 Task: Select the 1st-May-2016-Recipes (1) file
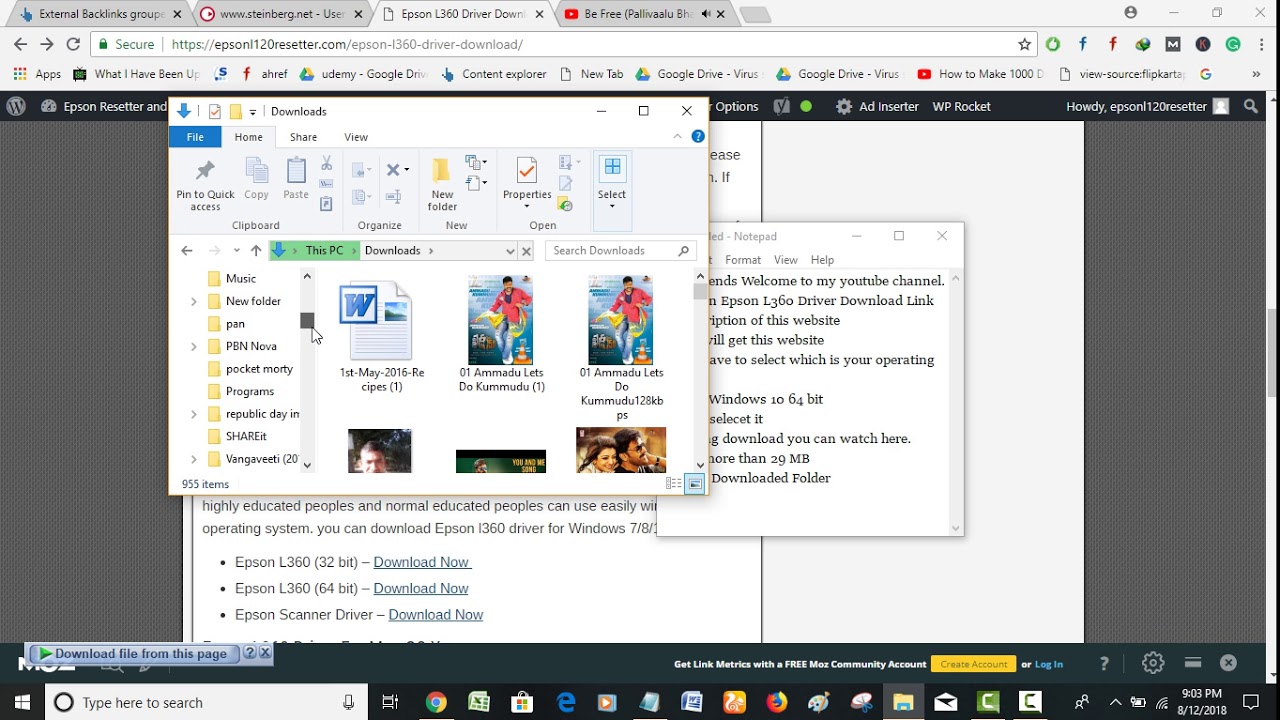click(x=381, y=338)
